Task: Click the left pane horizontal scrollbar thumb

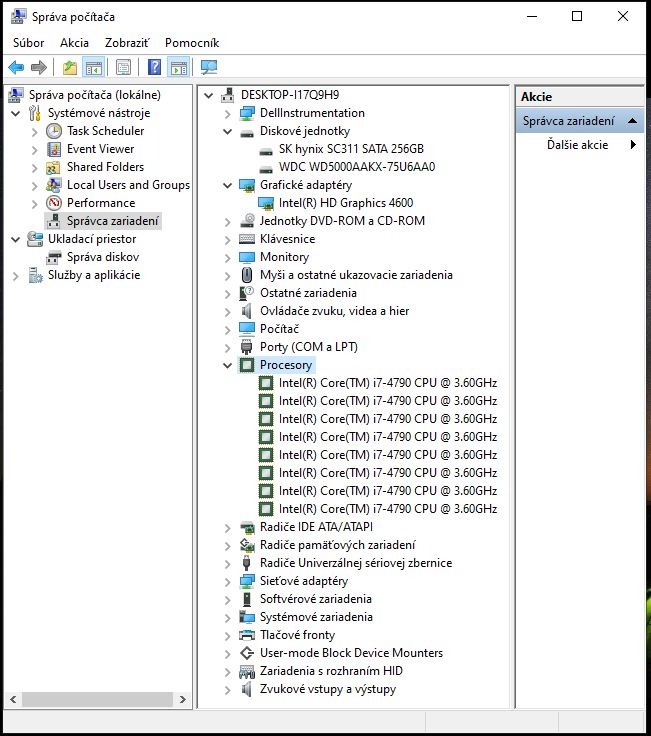Action: pos(97,699)
